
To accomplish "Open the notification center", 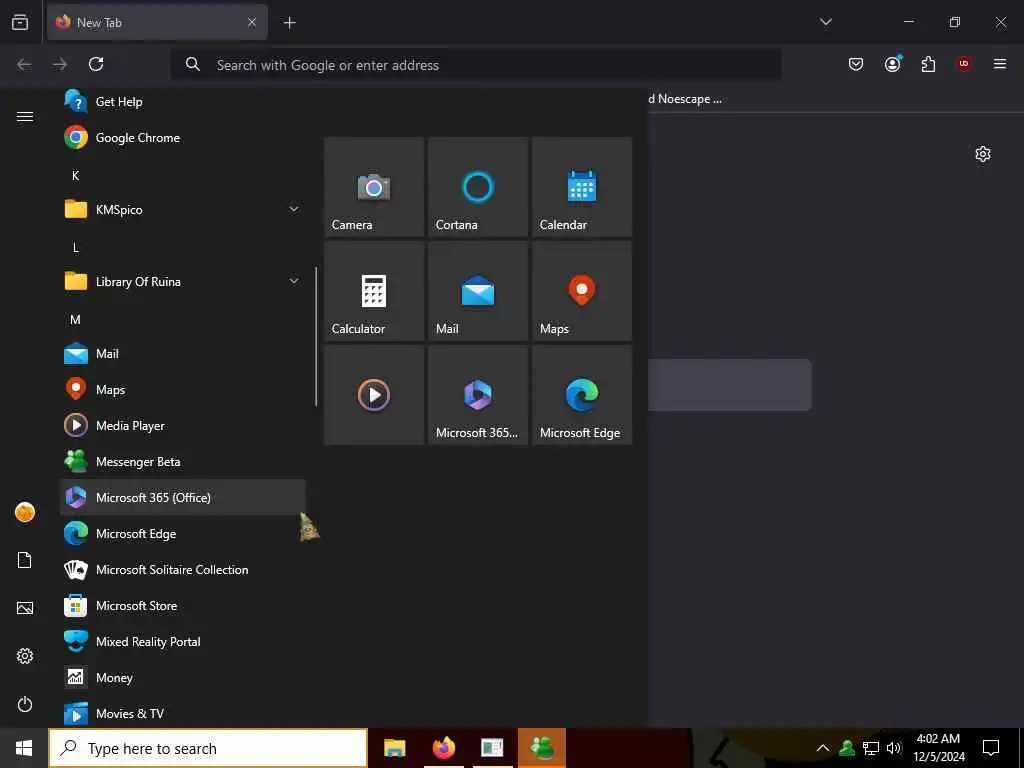I will click(991, 748).
